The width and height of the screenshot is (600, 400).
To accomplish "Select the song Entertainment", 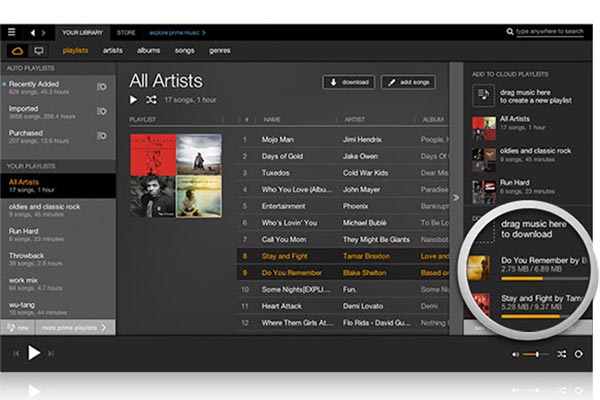I will pos(284,206).
